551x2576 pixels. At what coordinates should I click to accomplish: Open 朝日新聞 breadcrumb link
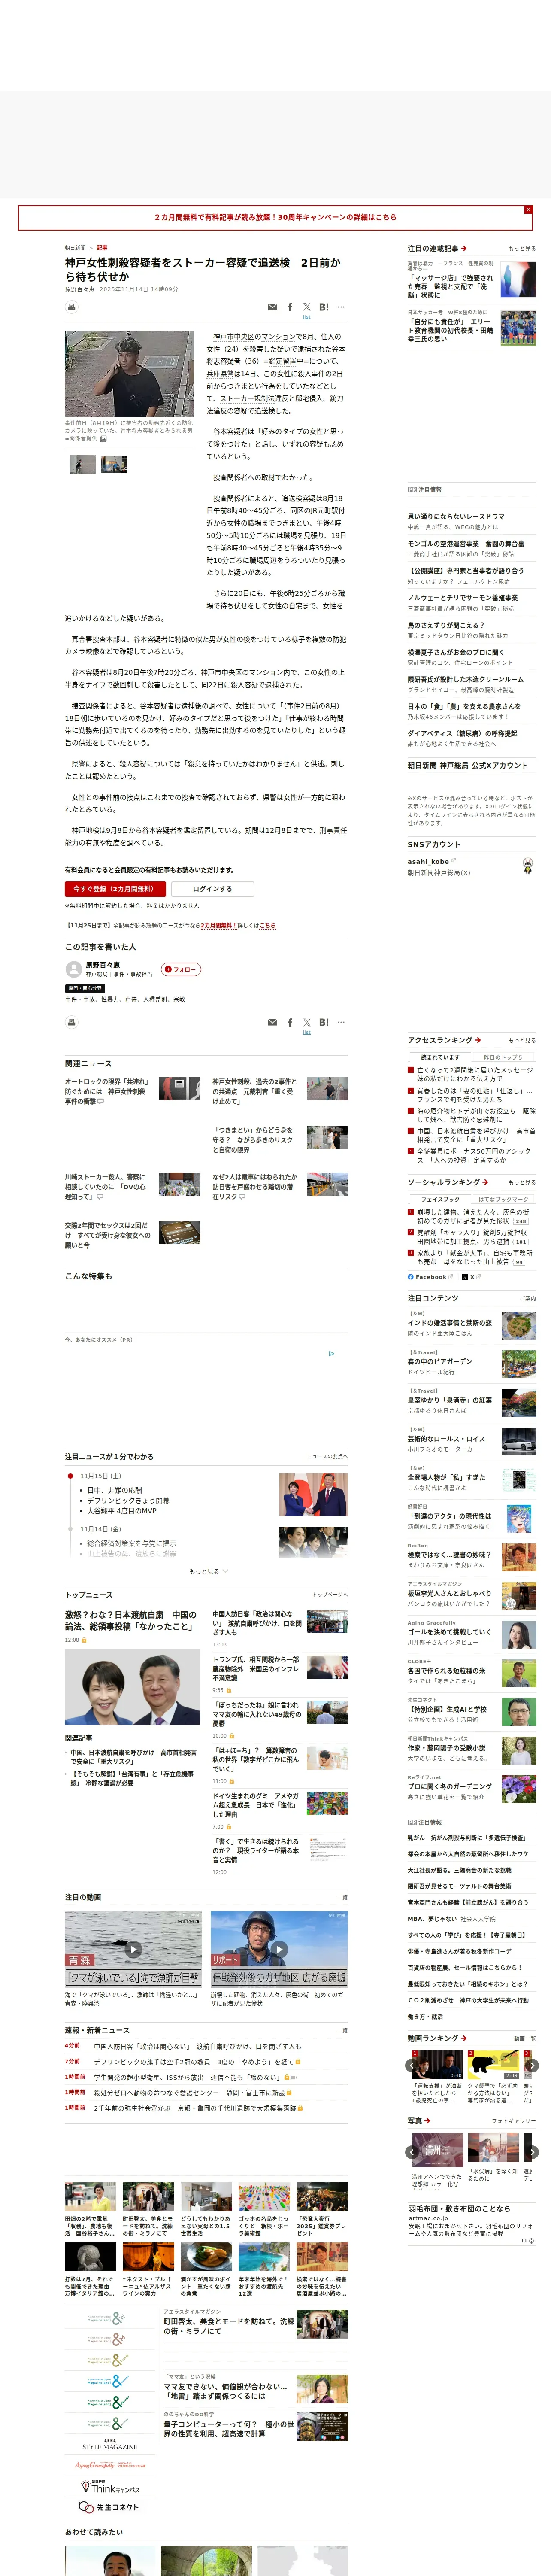pos(75,248)
